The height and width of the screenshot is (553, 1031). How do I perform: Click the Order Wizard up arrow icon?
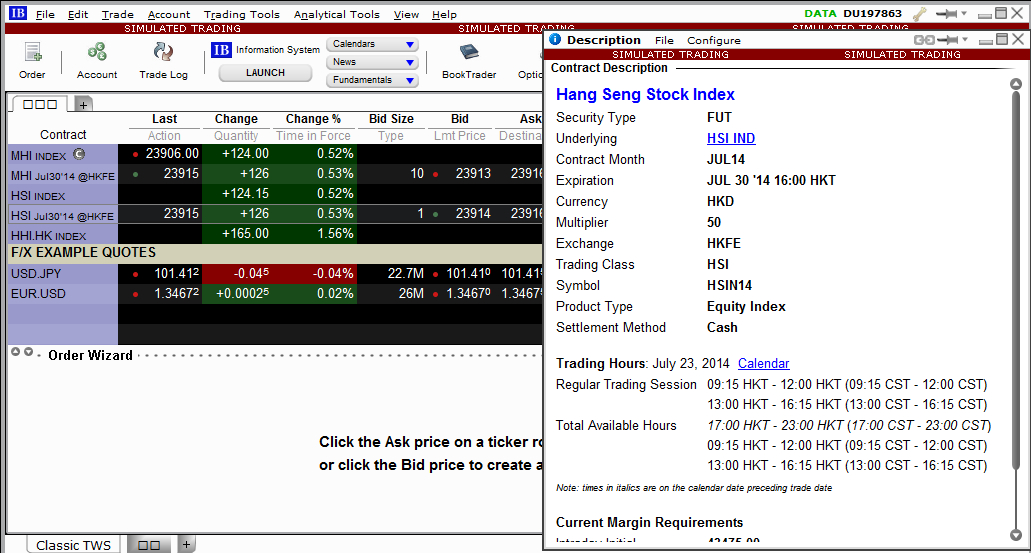pyautogui.click(x=16, y=352)
